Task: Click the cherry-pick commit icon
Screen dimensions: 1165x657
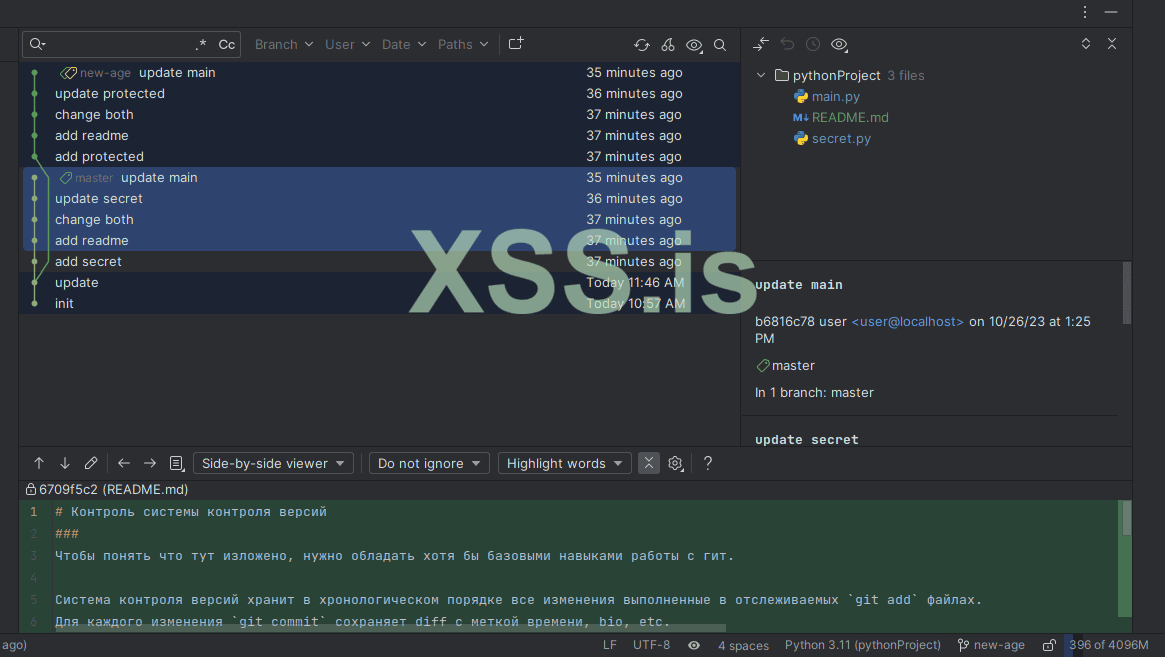Action: 667,45
